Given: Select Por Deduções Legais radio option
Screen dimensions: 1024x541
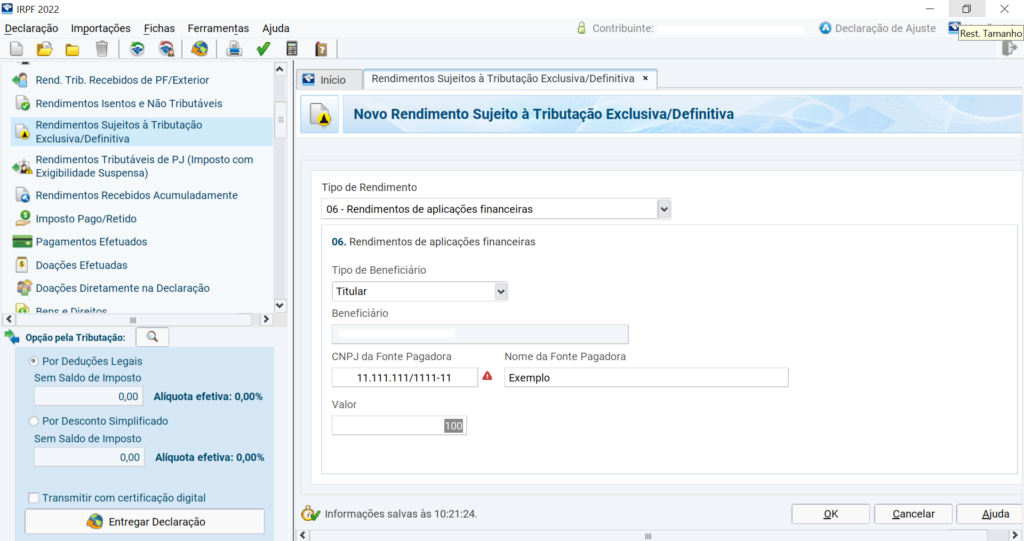Looking at the screenshot, I should tap(33, 361).
